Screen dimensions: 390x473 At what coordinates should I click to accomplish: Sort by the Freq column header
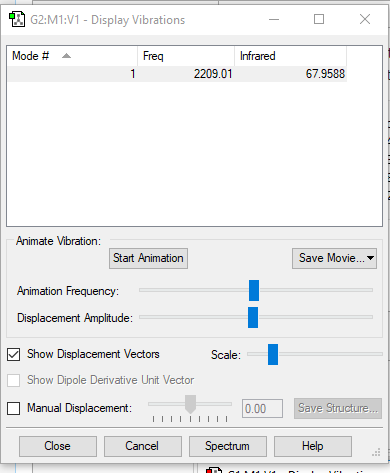click(x=186, y=56)
